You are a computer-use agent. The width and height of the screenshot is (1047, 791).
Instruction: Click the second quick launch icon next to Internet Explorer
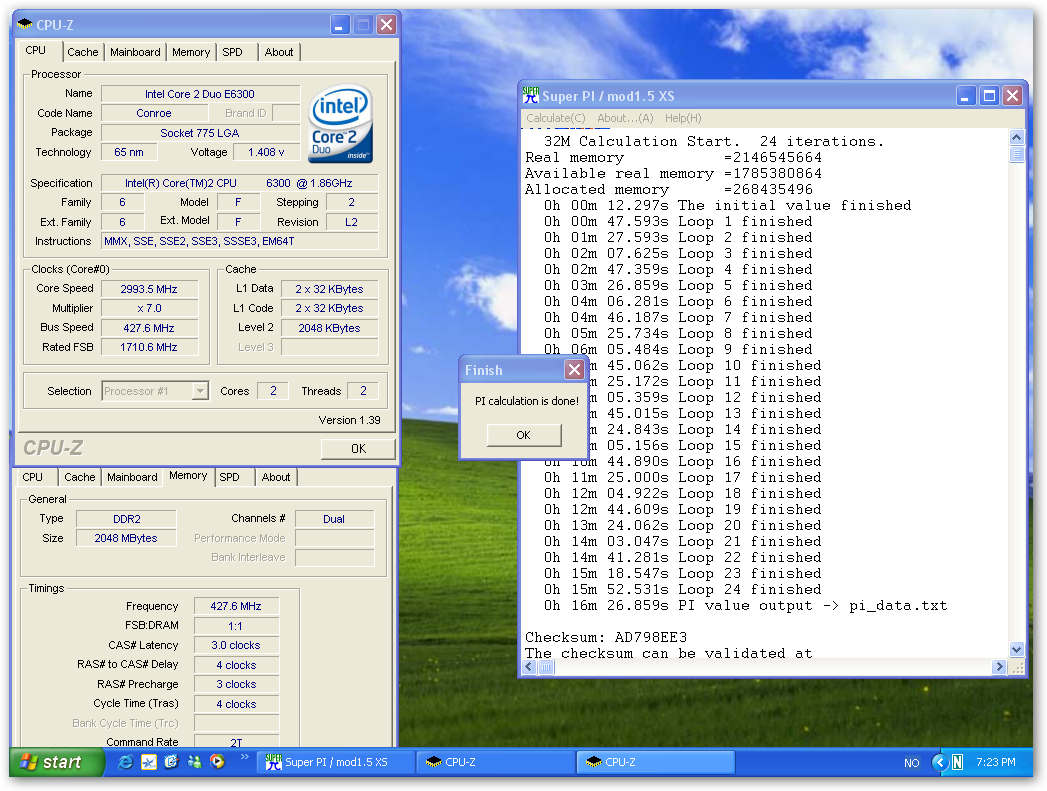[x=149, y=762]
